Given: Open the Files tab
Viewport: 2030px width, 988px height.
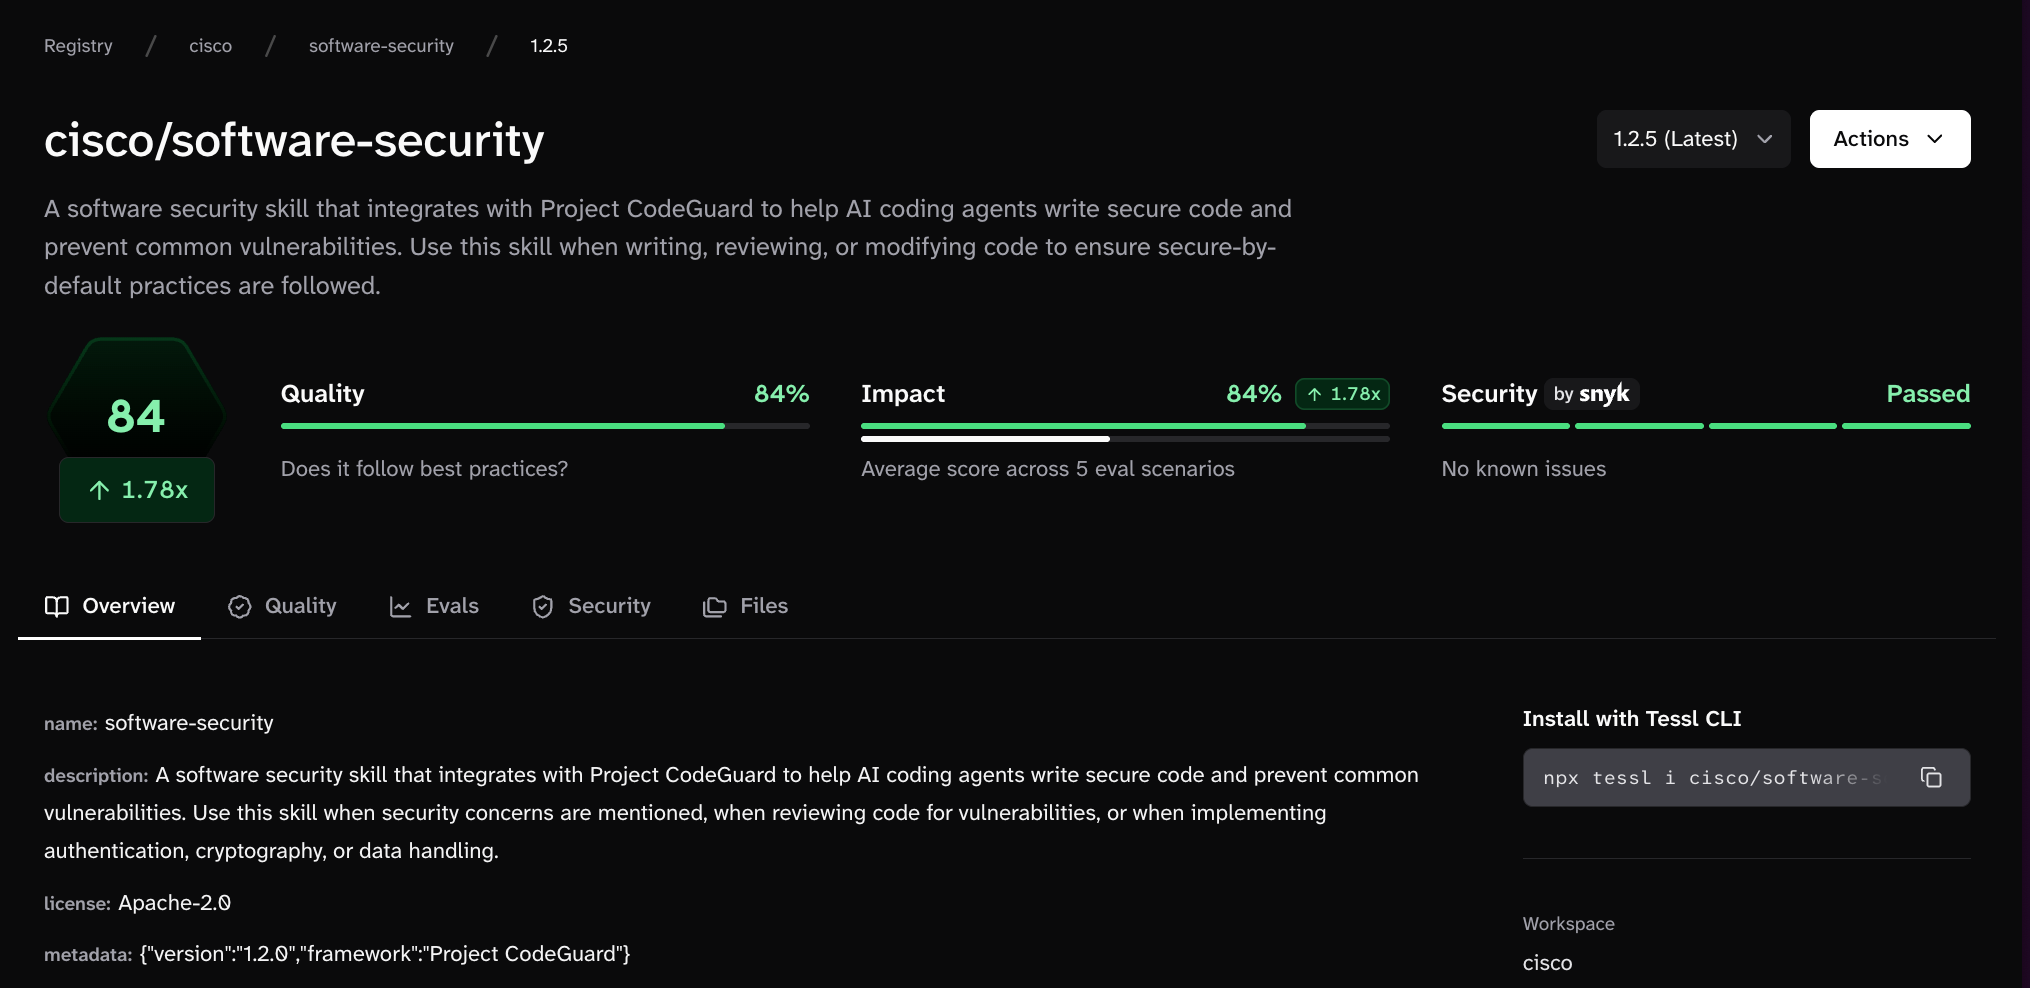Looking at the screenshot, I should 745,606.
